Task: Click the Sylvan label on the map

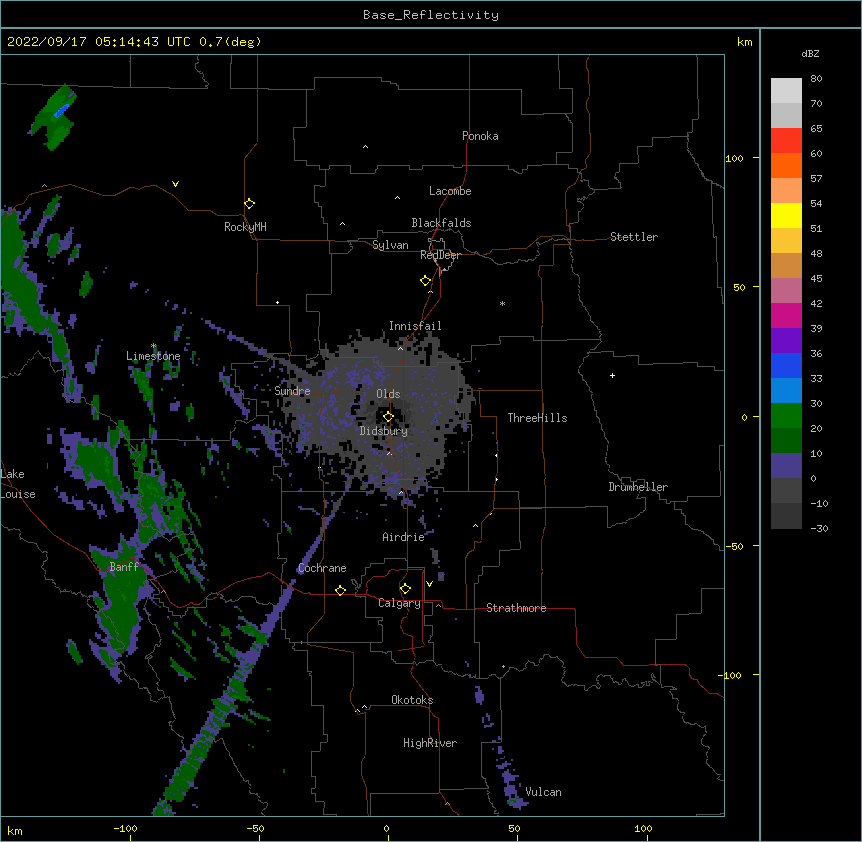Action: click(390, 245)
